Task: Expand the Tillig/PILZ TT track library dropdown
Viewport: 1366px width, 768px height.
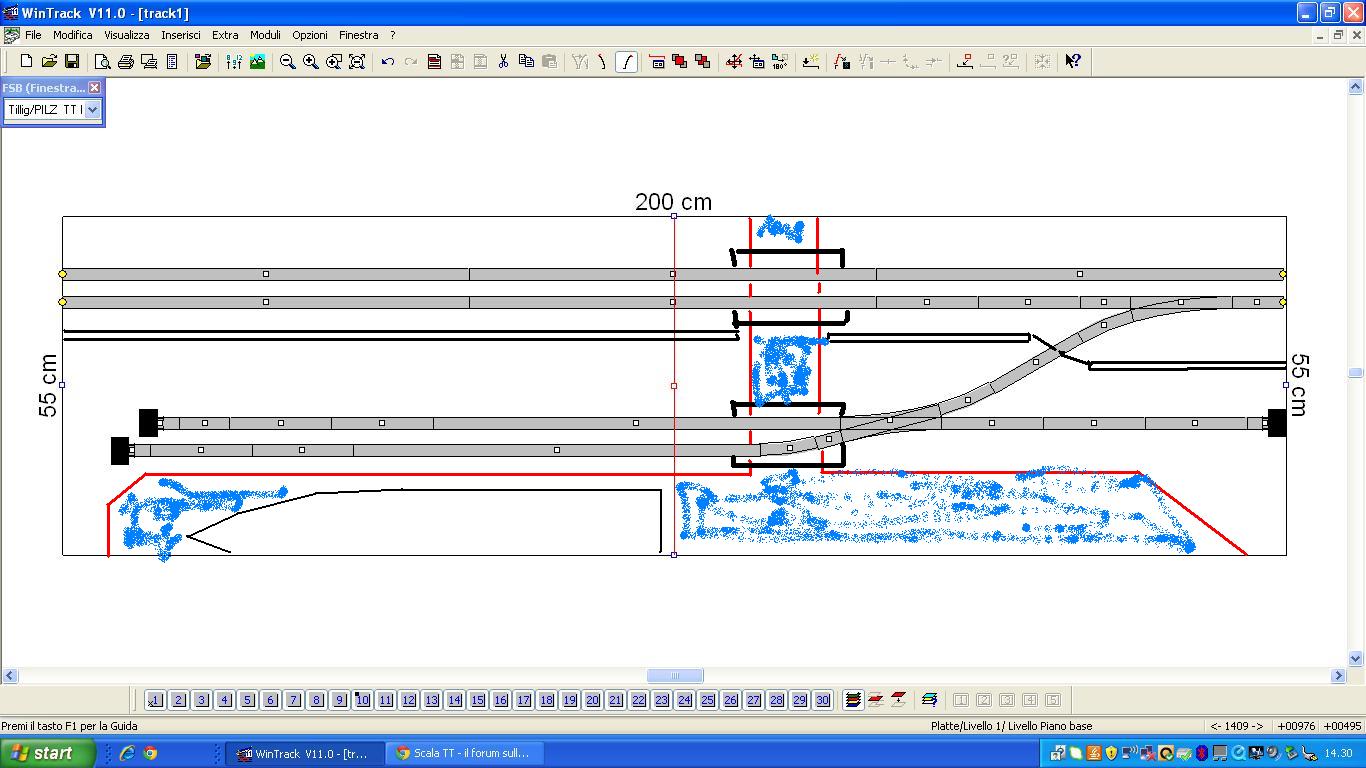Action: 92,109
